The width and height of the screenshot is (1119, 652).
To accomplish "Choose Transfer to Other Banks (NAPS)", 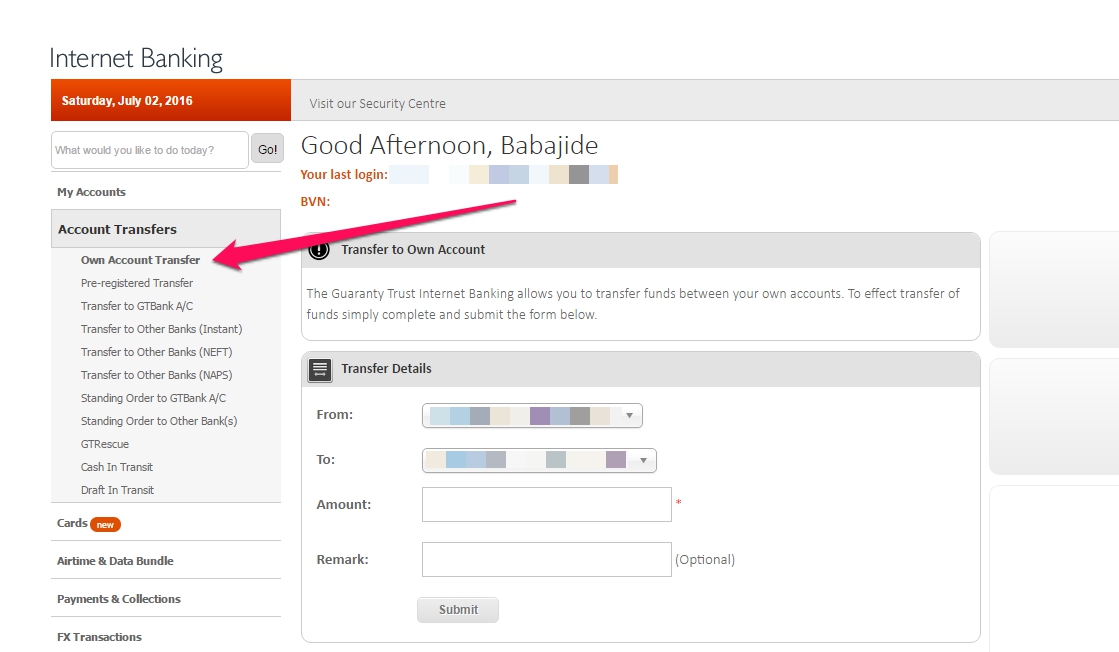I will 156,375.
